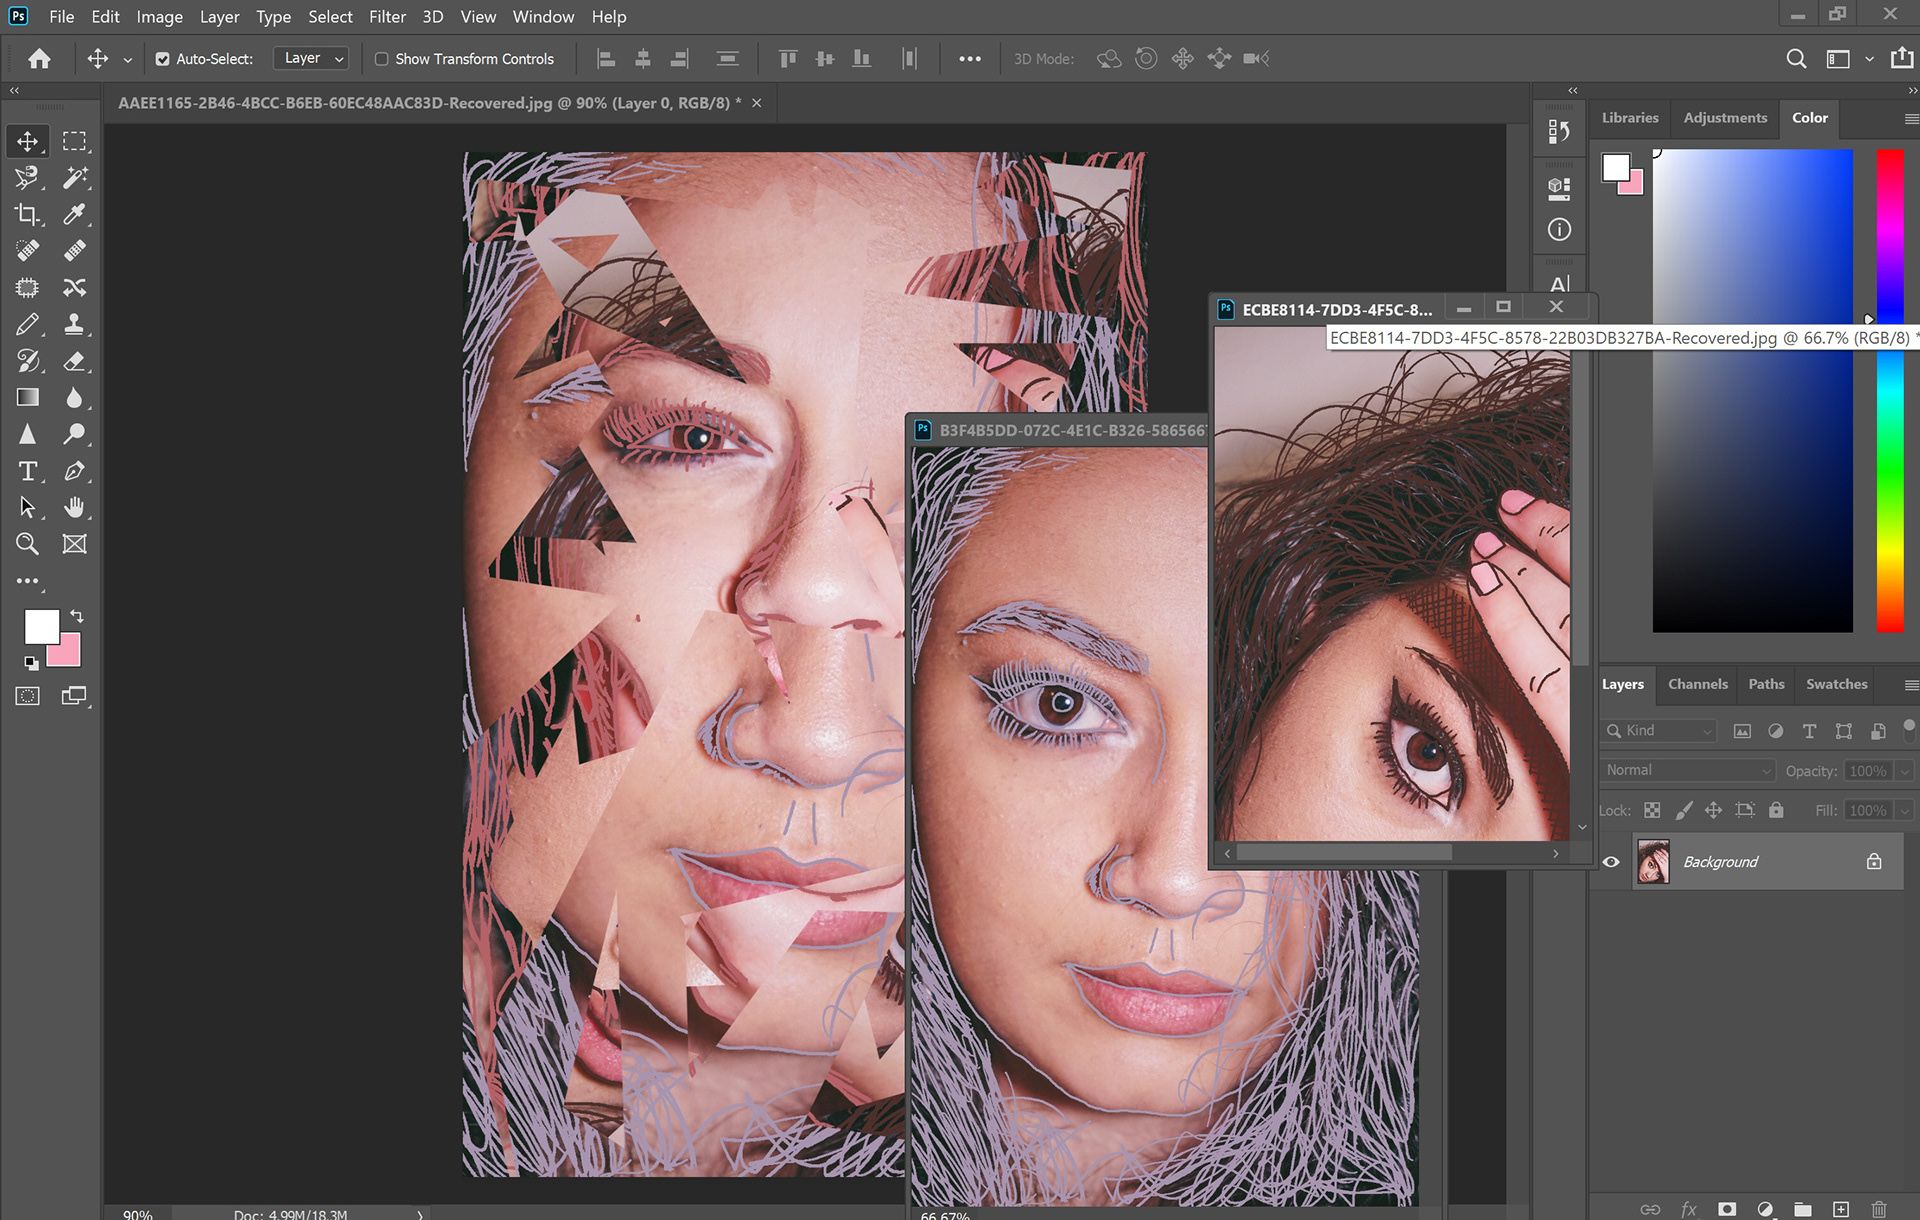Click the delete layer trash icon
Image resolution: width=1920 pixels, height=1220 pixels.
click(x=1879, y=1209)
